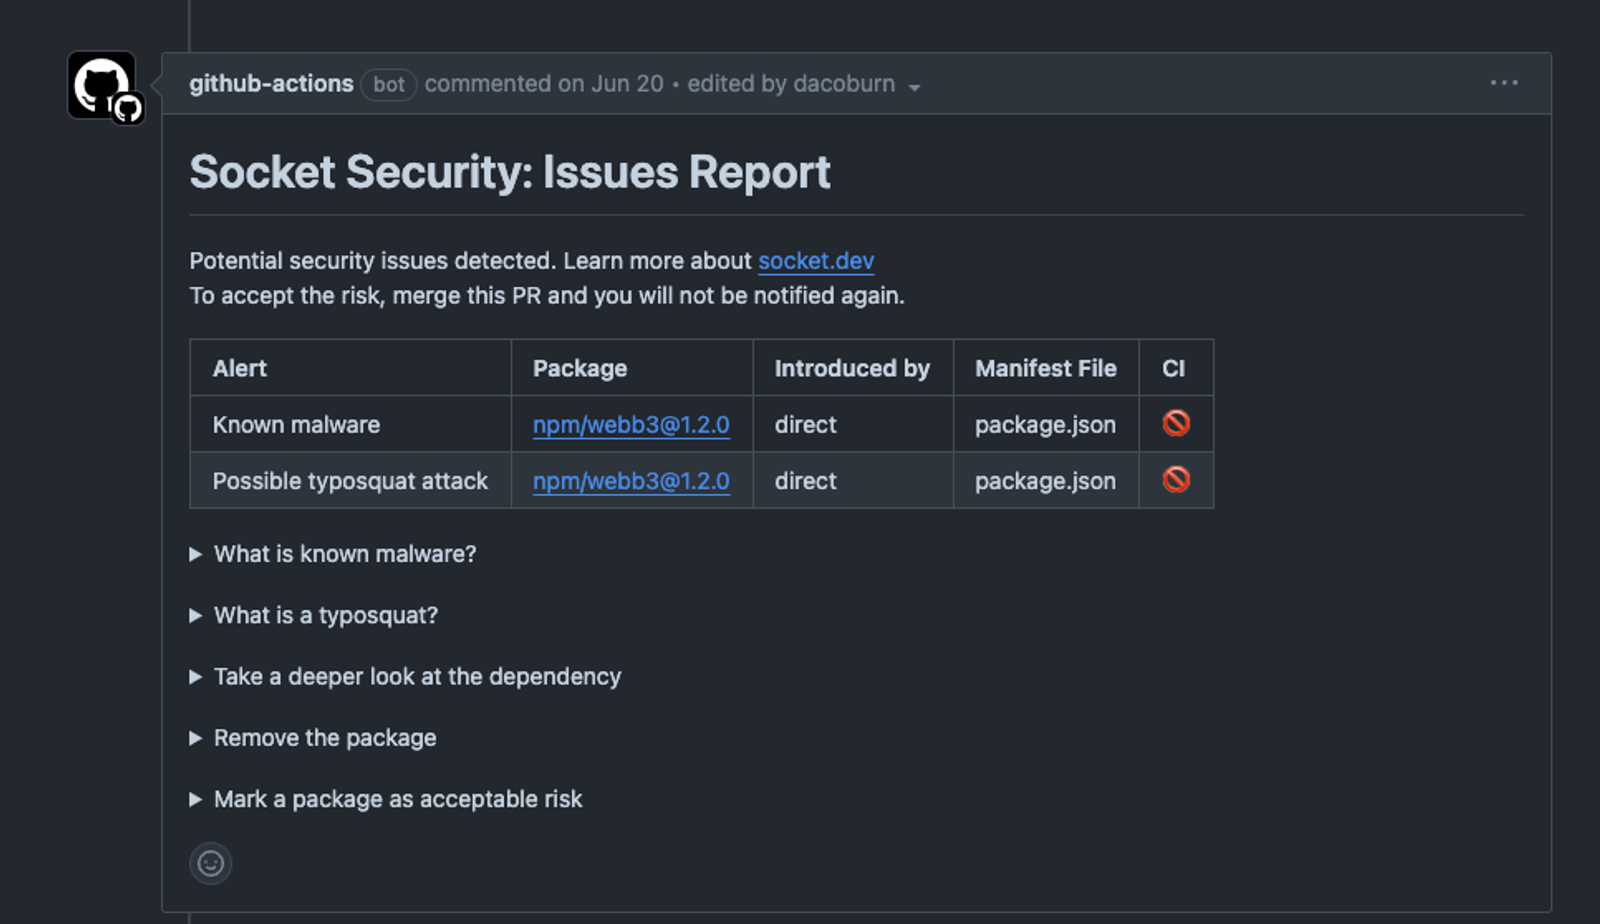Click 'package.json' in typosquat attack row
The width and height of the screenshot is (1600, 924).
pos(1045,481)
